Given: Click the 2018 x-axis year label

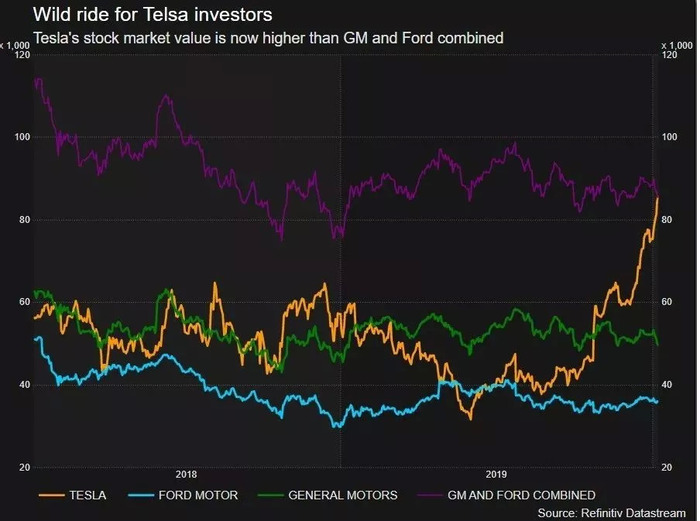Looking at the screenshot, I should pos(186,474).
